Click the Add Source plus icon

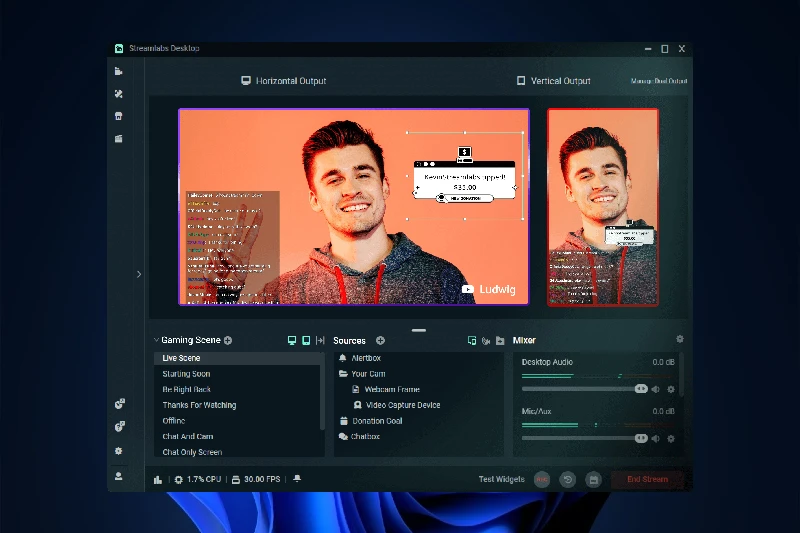[x=380, y=341]
